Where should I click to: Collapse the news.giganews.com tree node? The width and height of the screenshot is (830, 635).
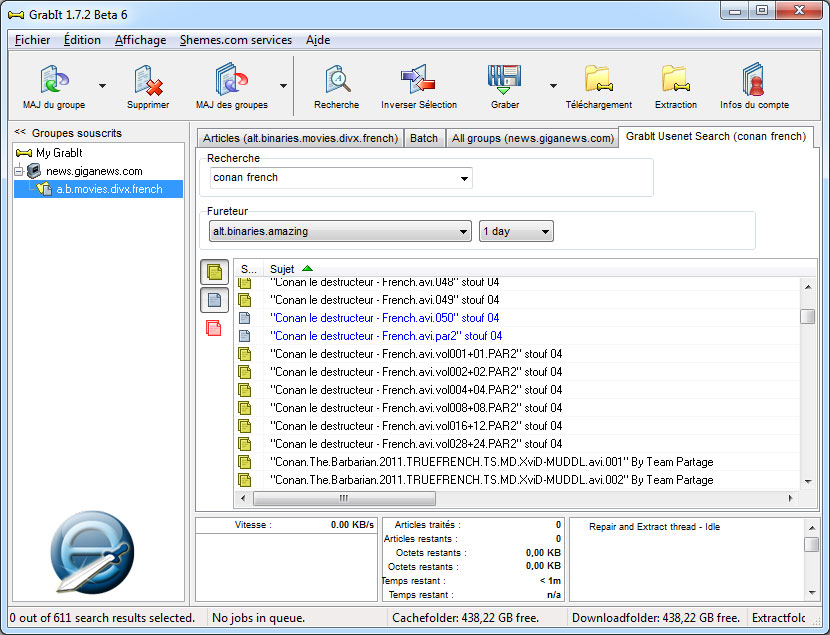[19, 171]
